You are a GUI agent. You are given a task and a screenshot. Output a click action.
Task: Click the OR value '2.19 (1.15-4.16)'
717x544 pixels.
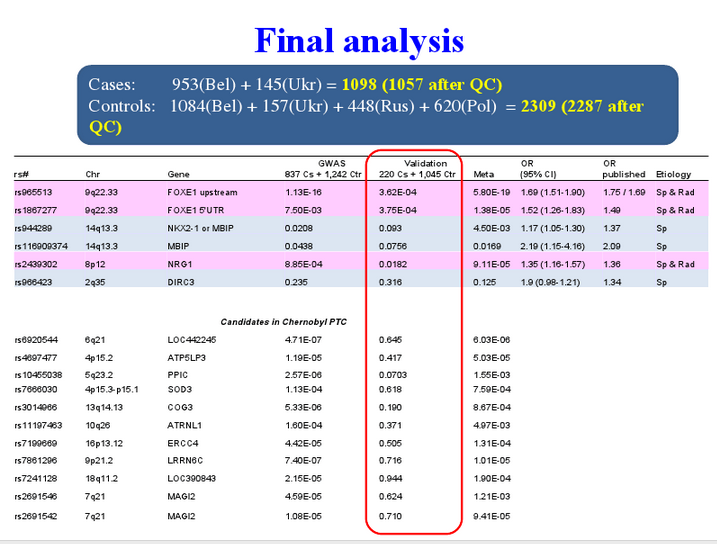552,246
